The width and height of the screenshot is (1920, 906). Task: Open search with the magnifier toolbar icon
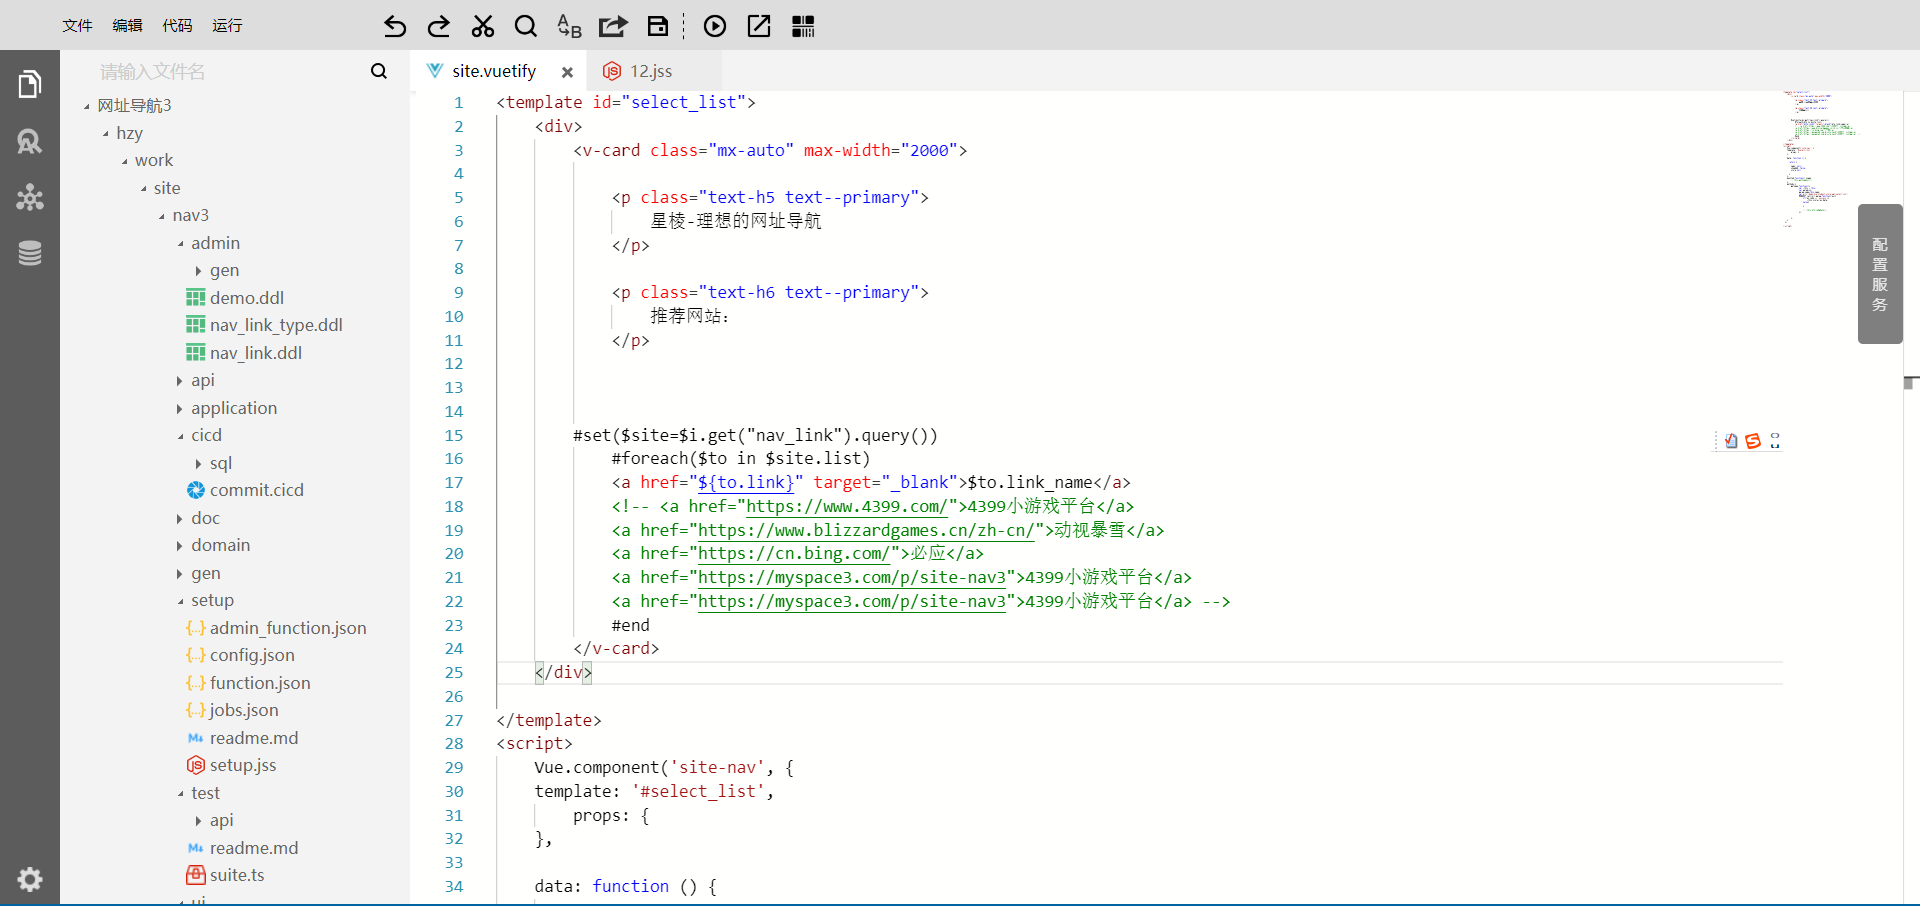click(x=526, y=26)
